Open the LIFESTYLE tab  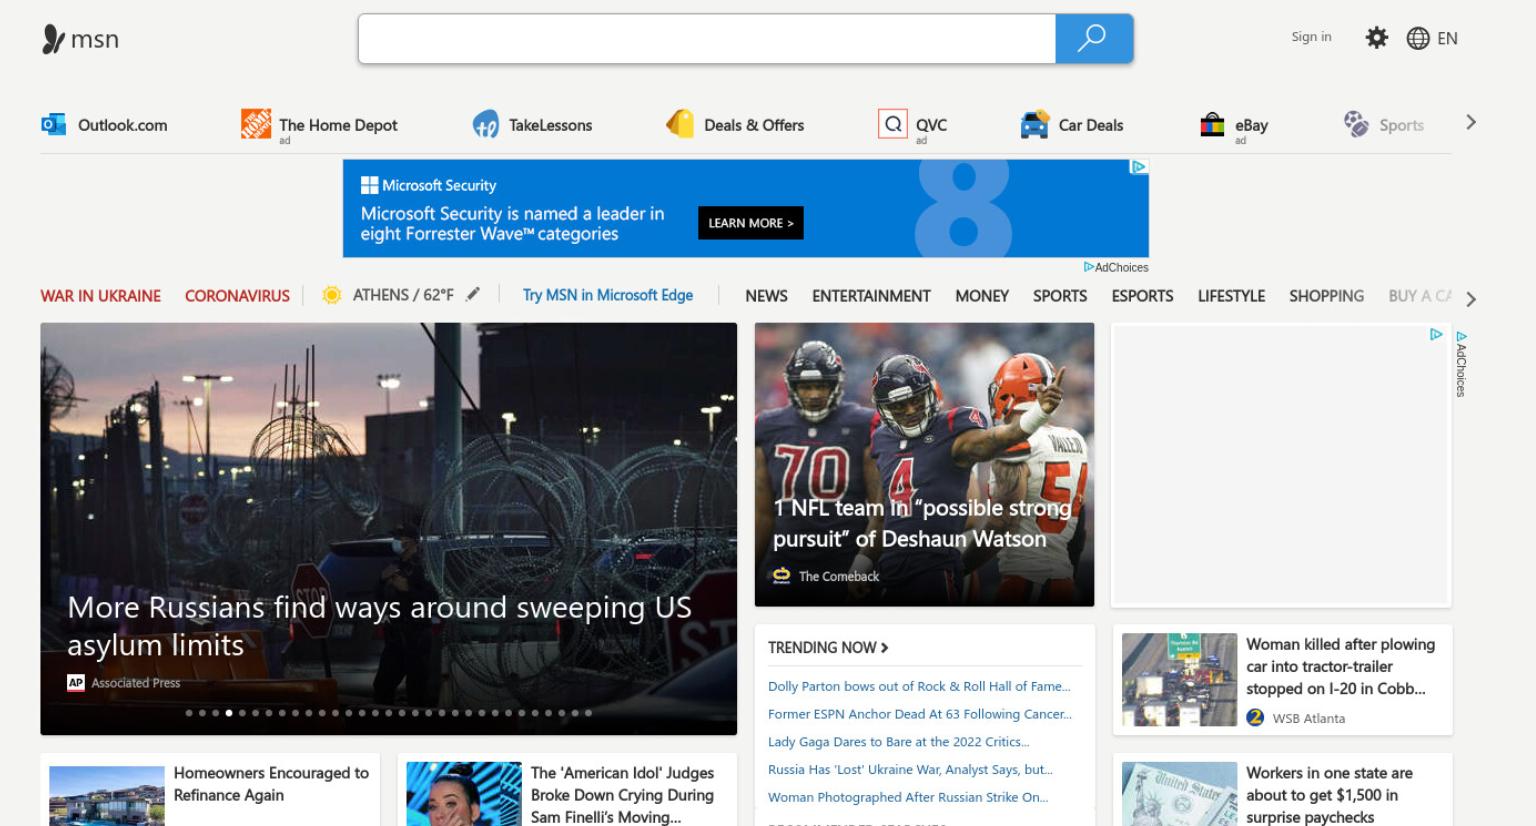coord(1231,296)
